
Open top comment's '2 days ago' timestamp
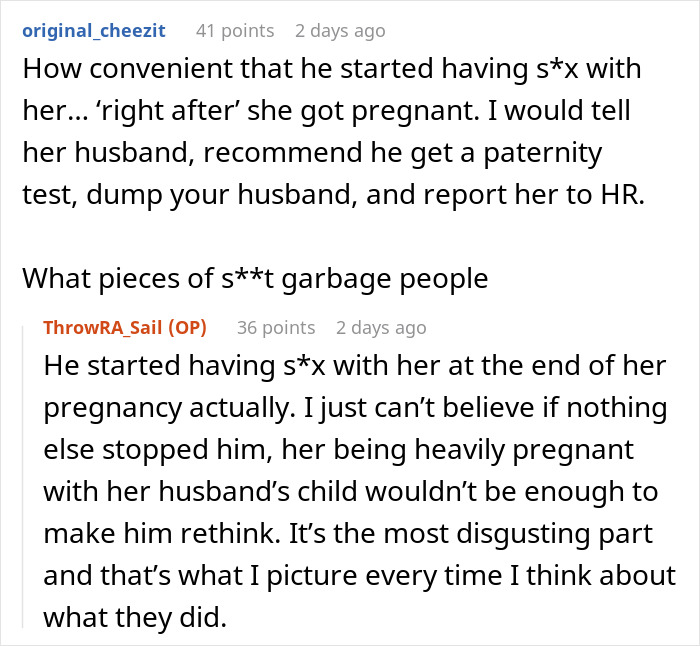coord(340,31)
